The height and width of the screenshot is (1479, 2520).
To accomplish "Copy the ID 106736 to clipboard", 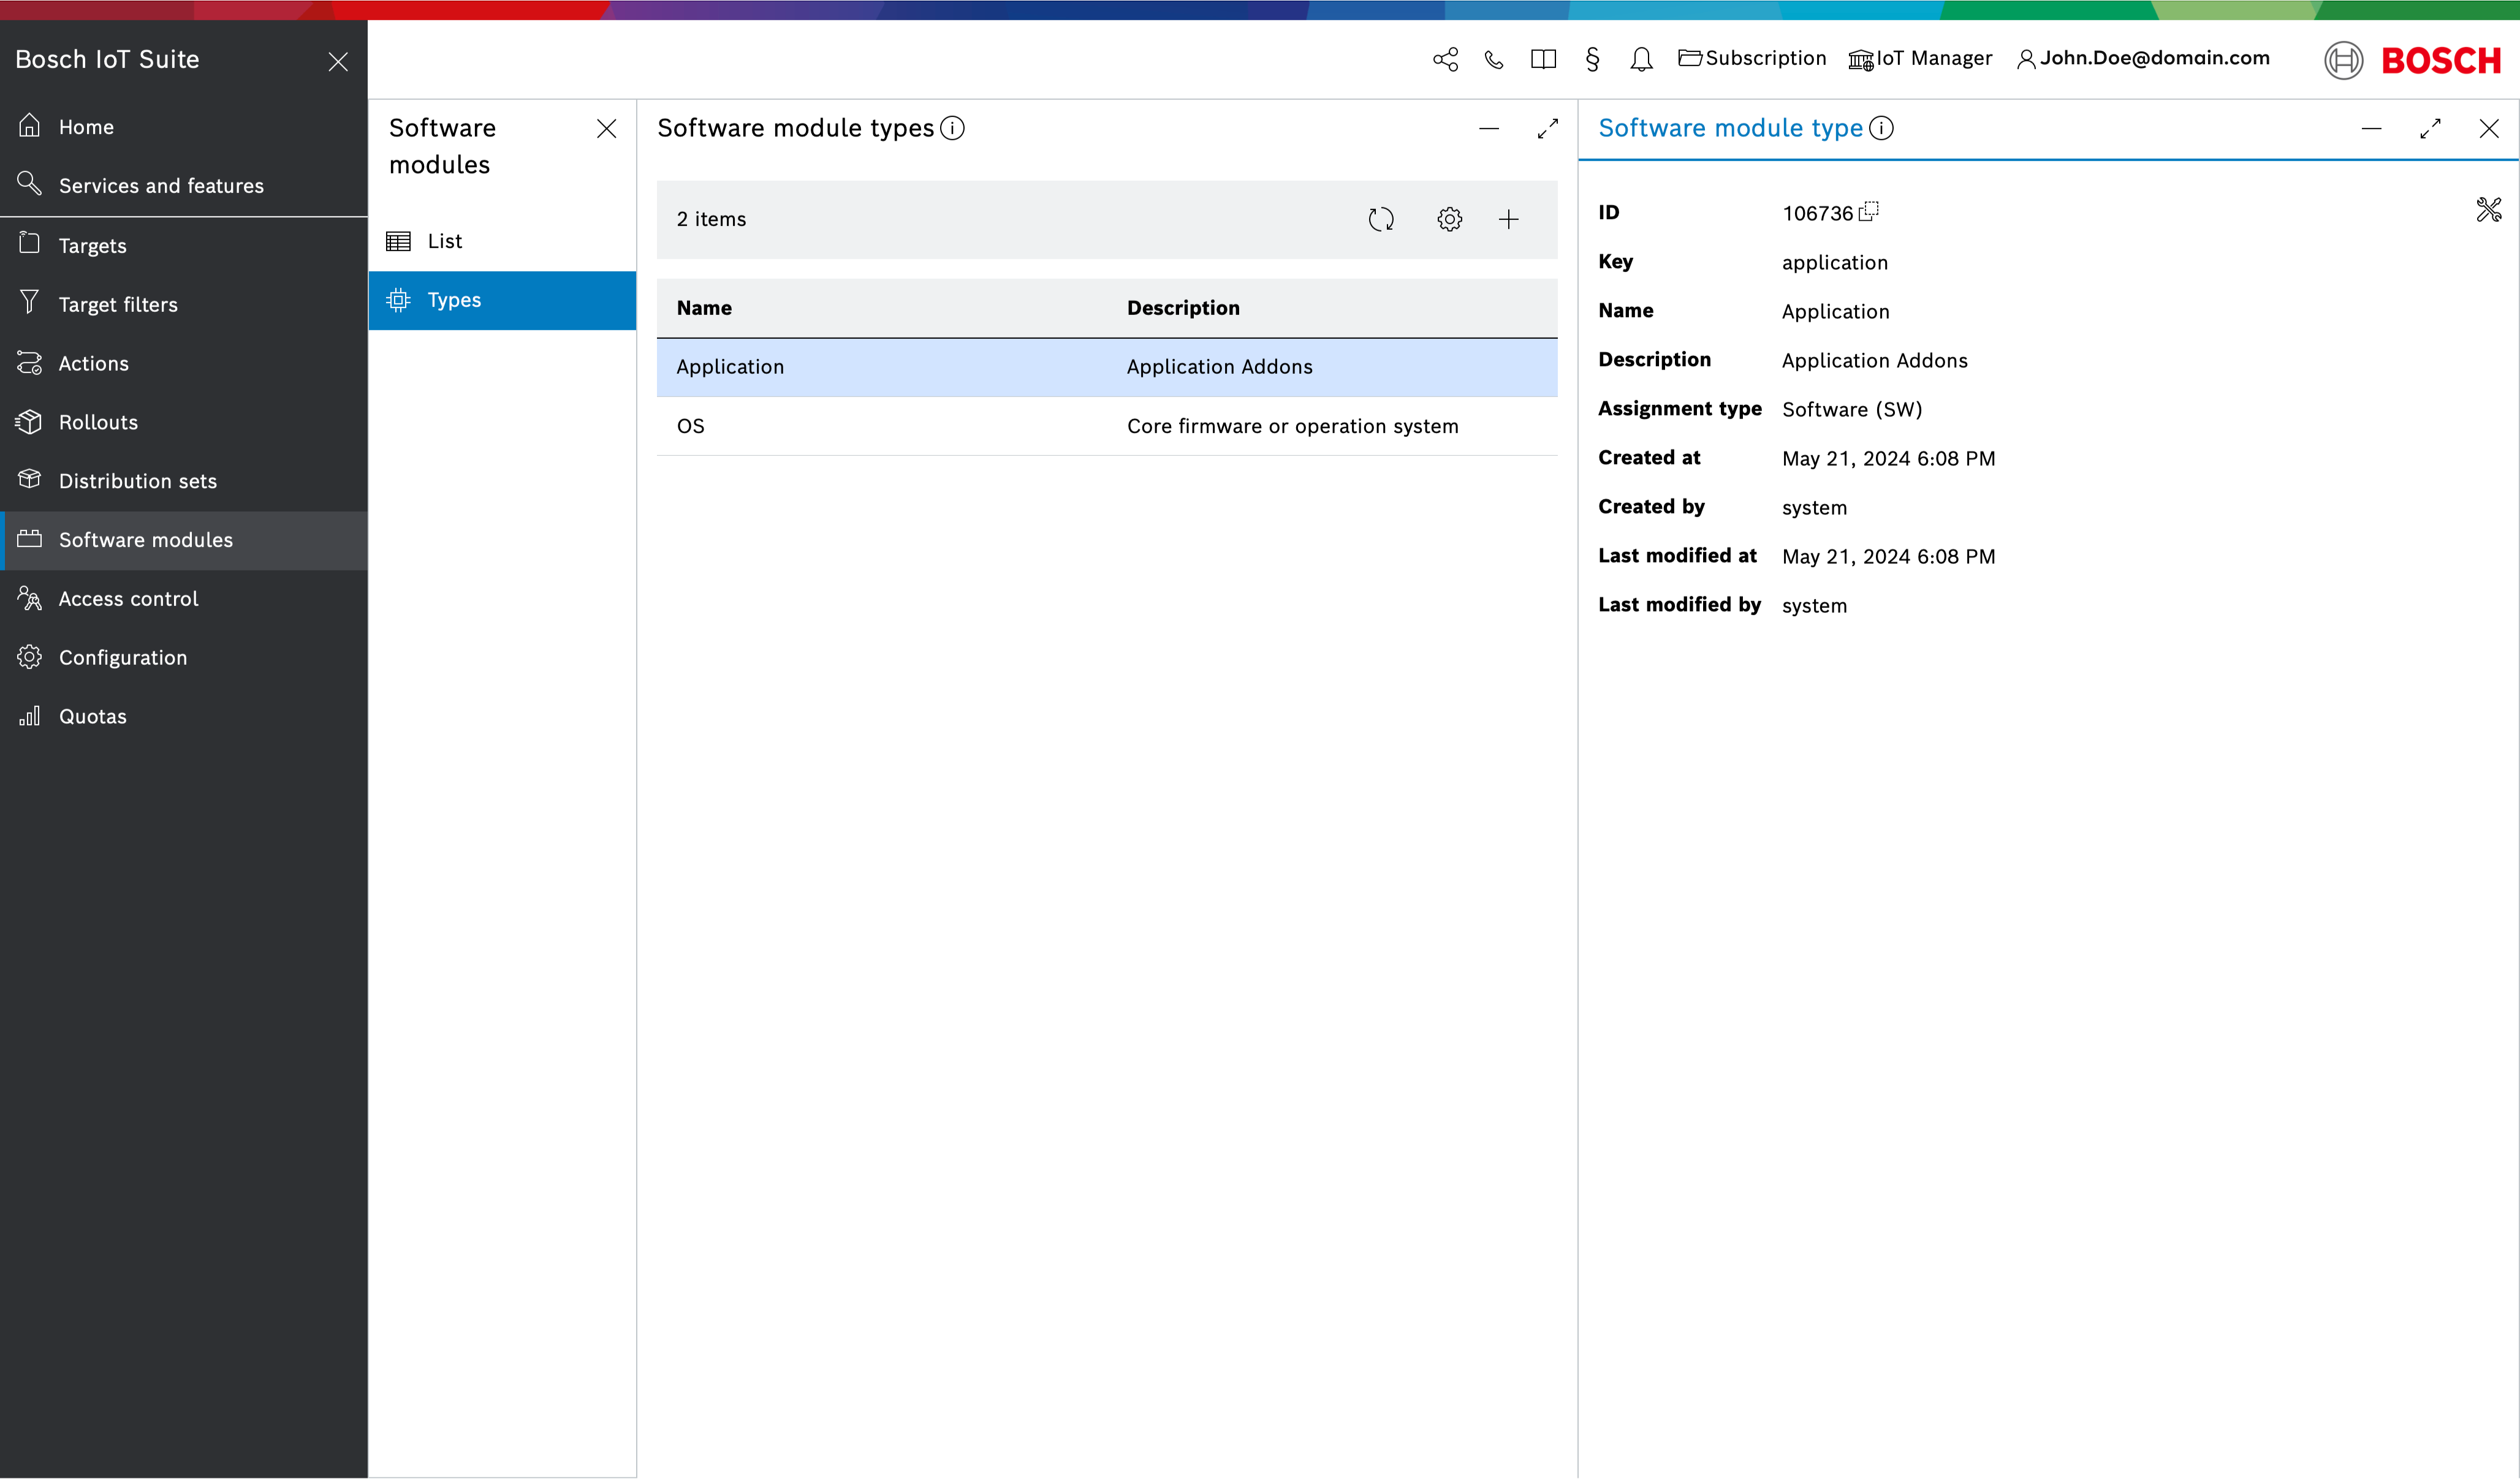I will click(1868, 212).
